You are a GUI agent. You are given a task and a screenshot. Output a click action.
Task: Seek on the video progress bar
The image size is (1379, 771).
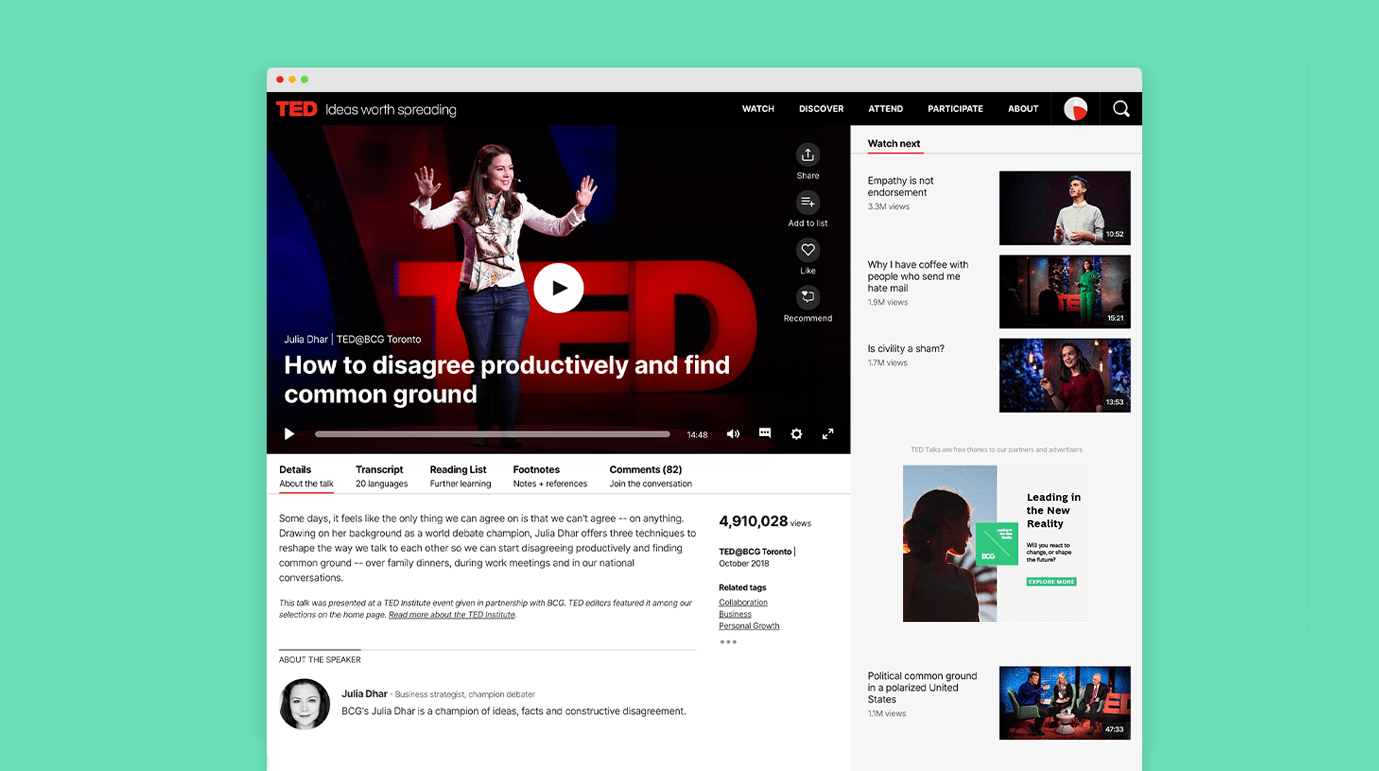(x=492, y=434)
